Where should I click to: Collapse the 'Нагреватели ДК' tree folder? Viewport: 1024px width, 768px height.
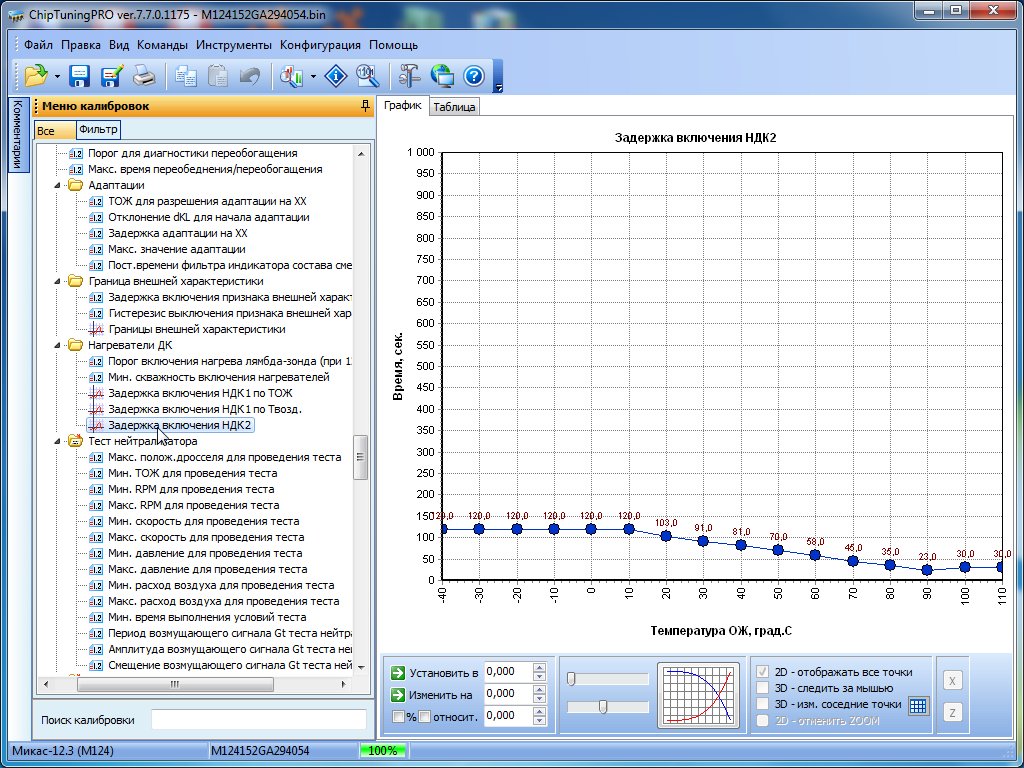58,345
